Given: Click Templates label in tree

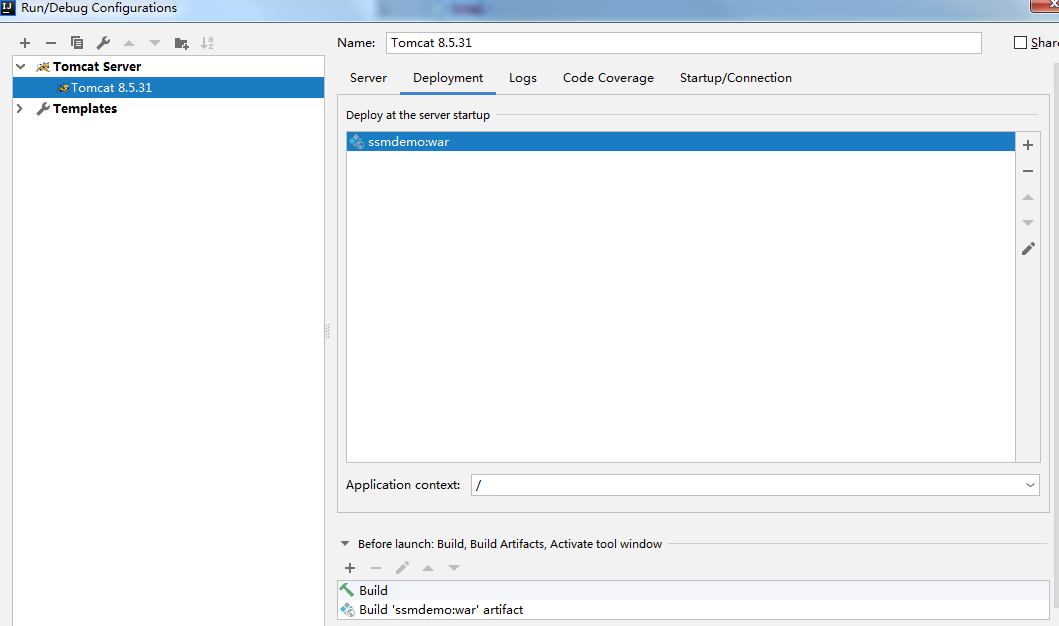Looking at the screenshot, I should click(84, 109).
